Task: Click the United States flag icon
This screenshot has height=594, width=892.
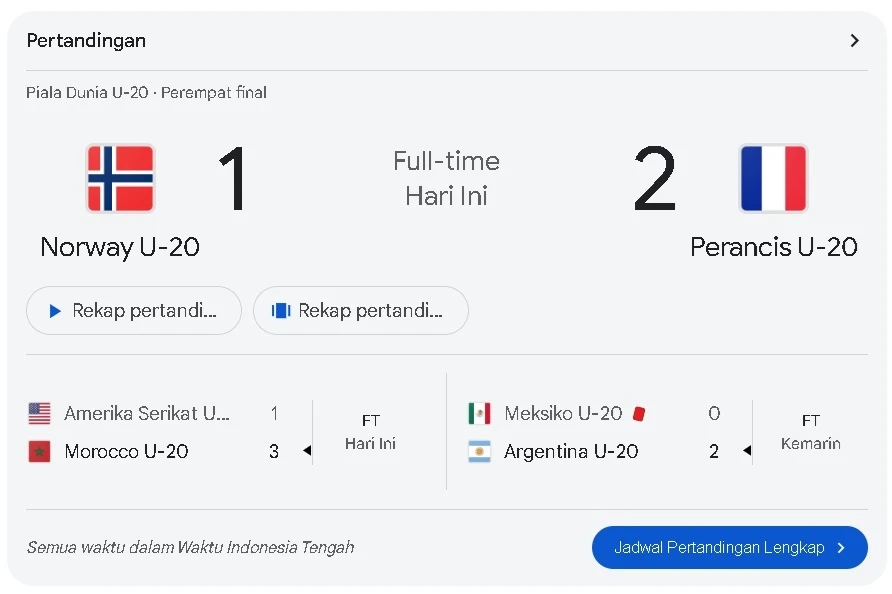Action: 39,413
